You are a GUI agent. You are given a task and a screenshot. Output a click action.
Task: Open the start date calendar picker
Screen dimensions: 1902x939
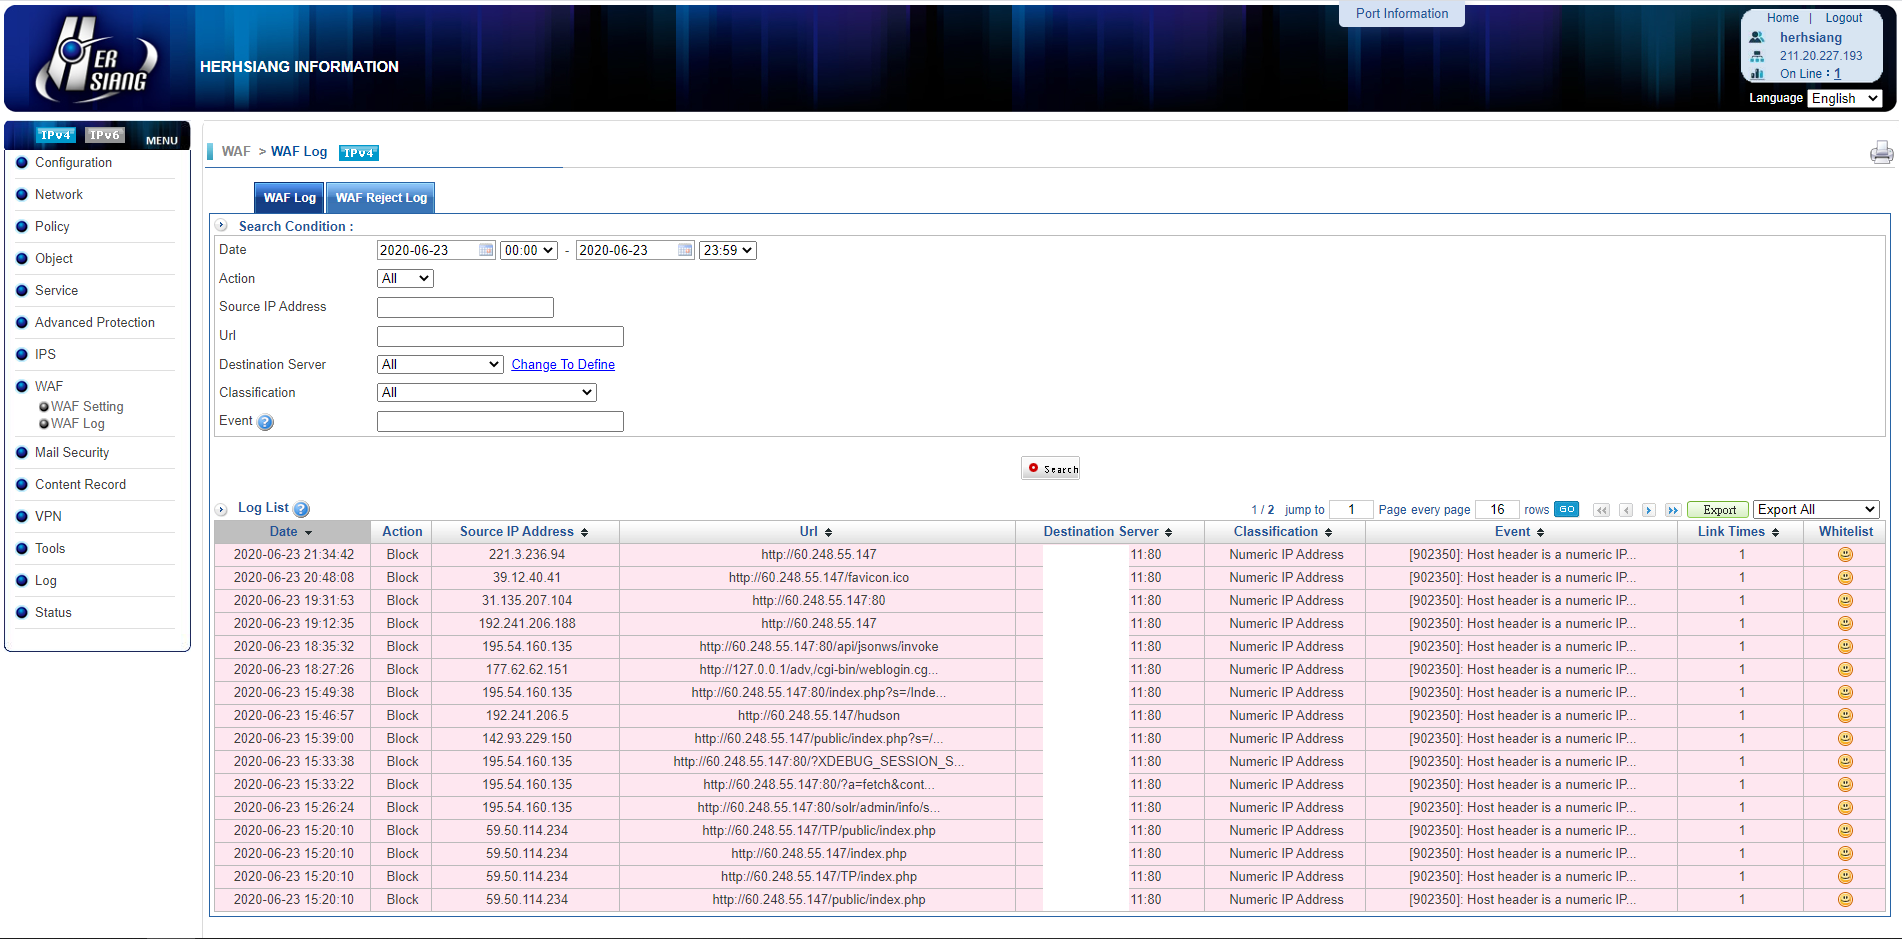pos(486,250)
